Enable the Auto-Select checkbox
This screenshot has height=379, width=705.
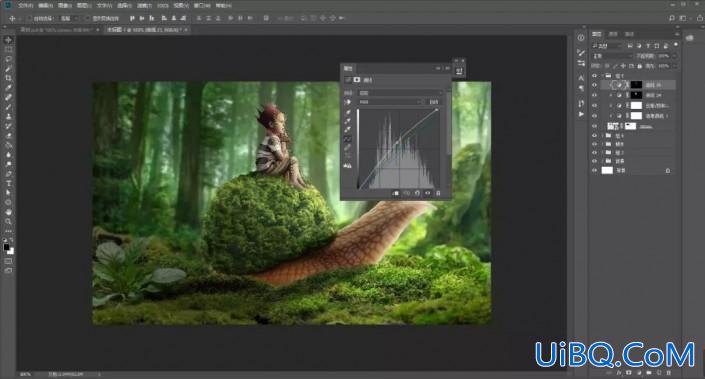click(29, 18)
